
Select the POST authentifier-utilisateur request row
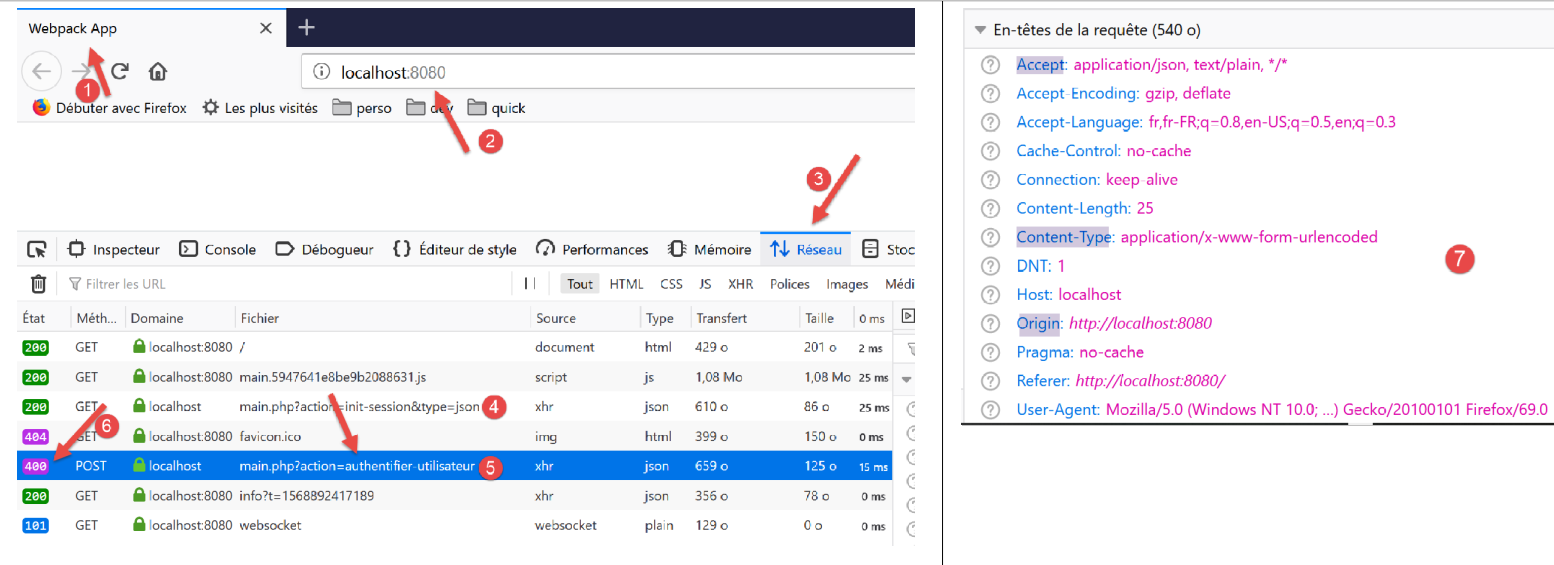(x=355, y=466)
